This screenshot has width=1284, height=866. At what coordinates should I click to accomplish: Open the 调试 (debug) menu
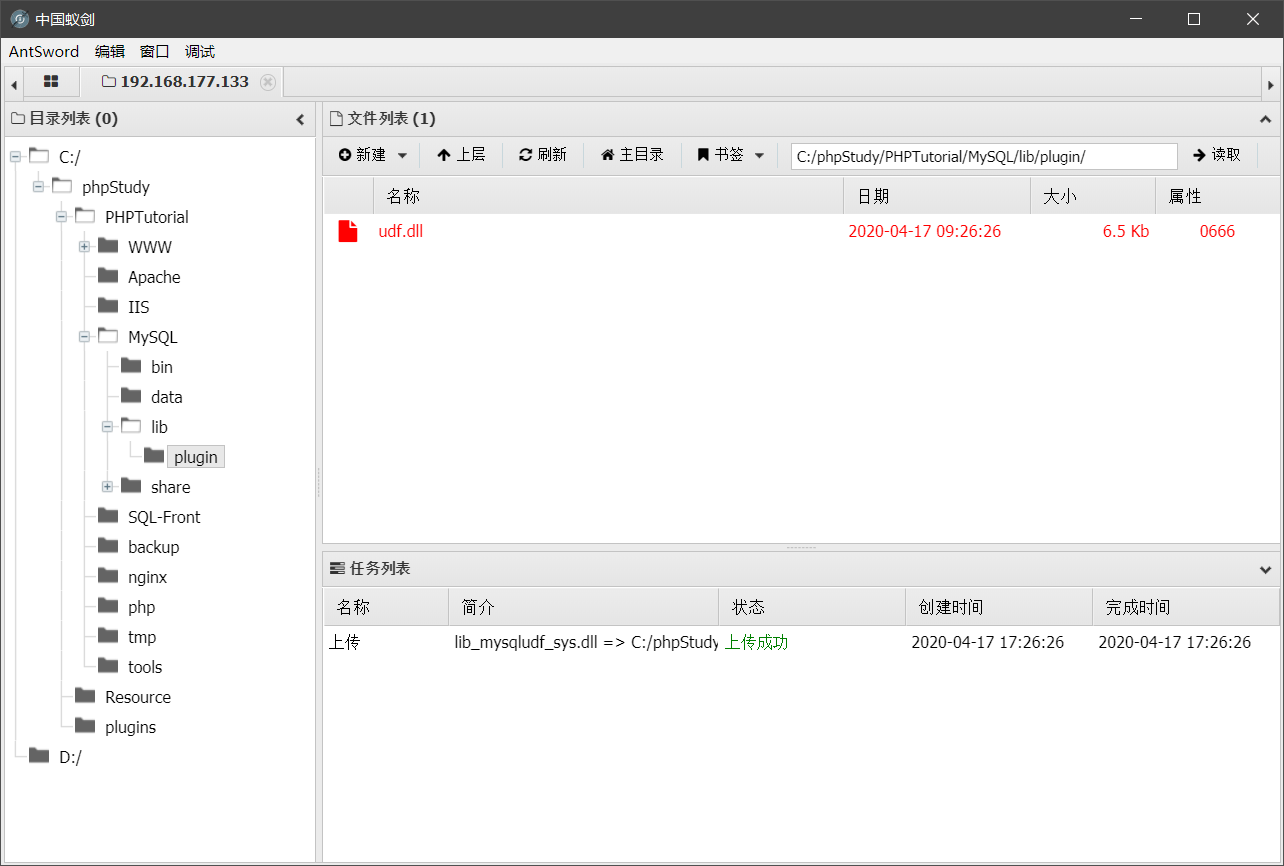(x=200, y=52)
